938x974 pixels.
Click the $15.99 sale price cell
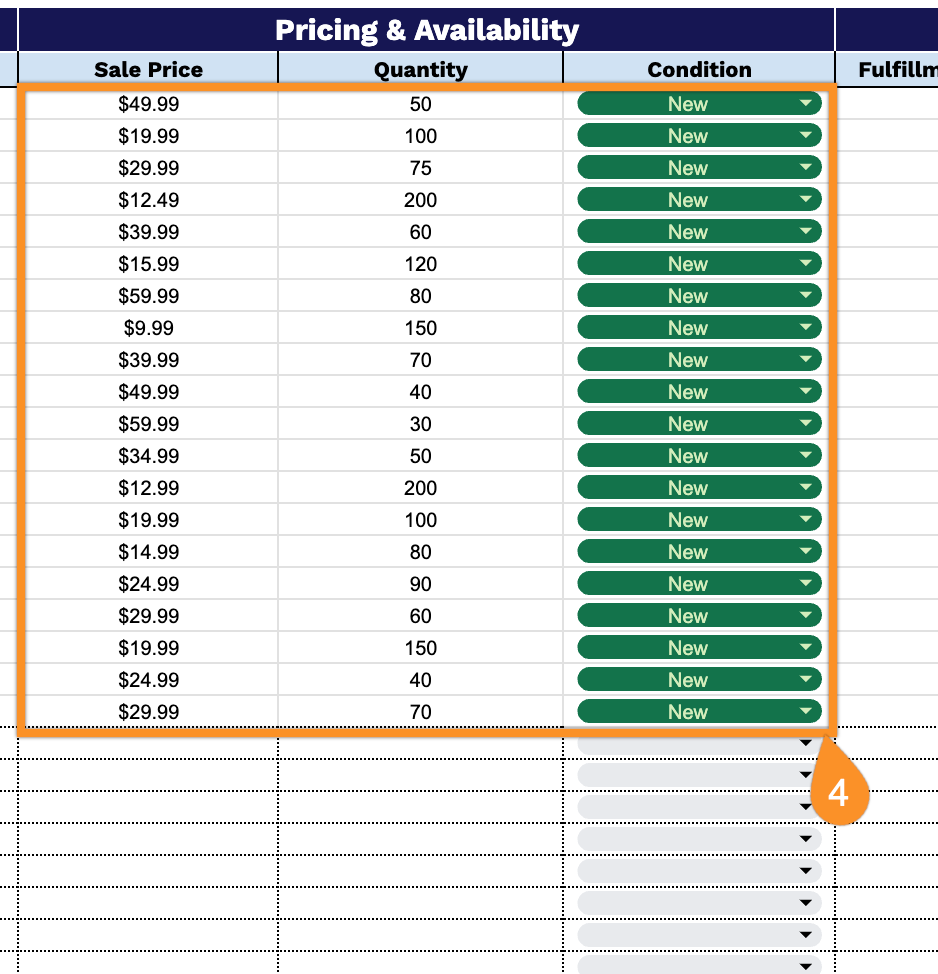click(148, 264)
